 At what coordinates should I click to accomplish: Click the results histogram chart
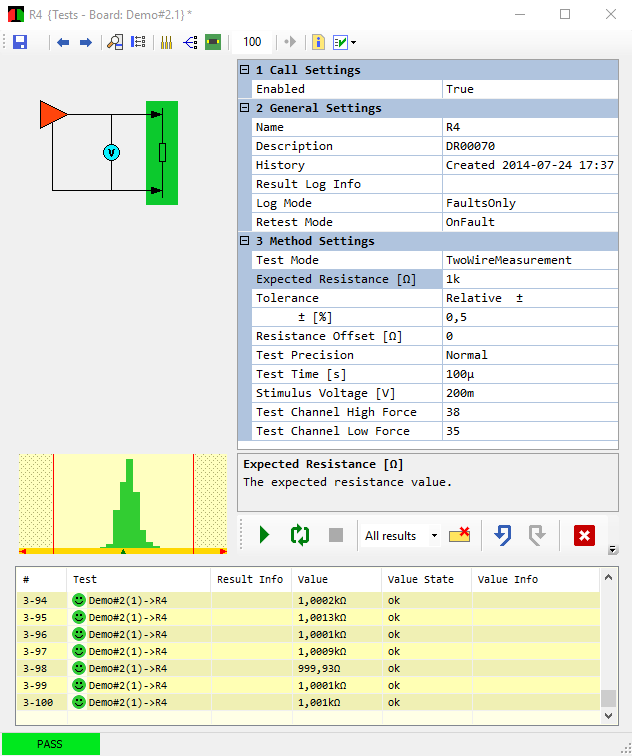(x=123, y=504)
